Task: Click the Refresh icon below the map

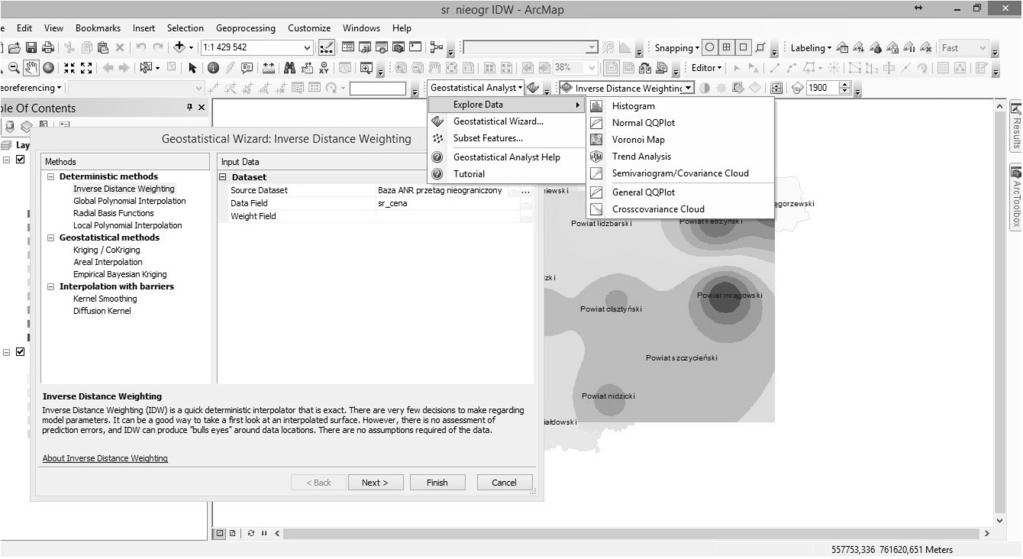Action: click(x=251, y=533)
